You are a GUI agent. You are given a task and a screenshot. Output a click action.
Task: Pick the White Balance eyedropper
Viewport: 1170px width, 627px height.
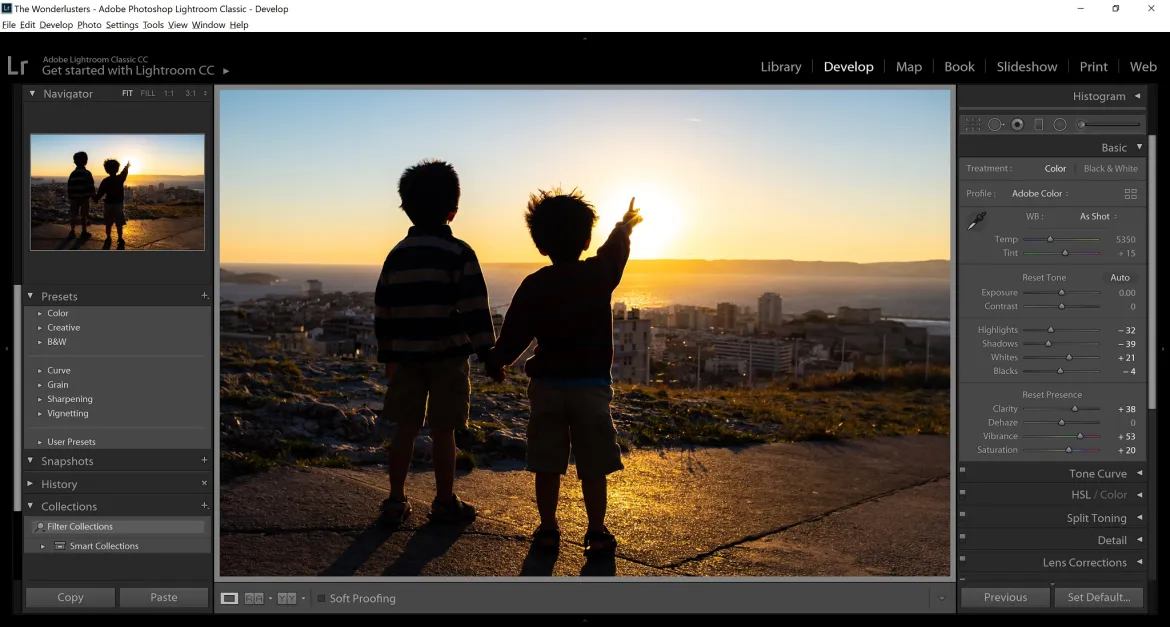tap(977, 220)
